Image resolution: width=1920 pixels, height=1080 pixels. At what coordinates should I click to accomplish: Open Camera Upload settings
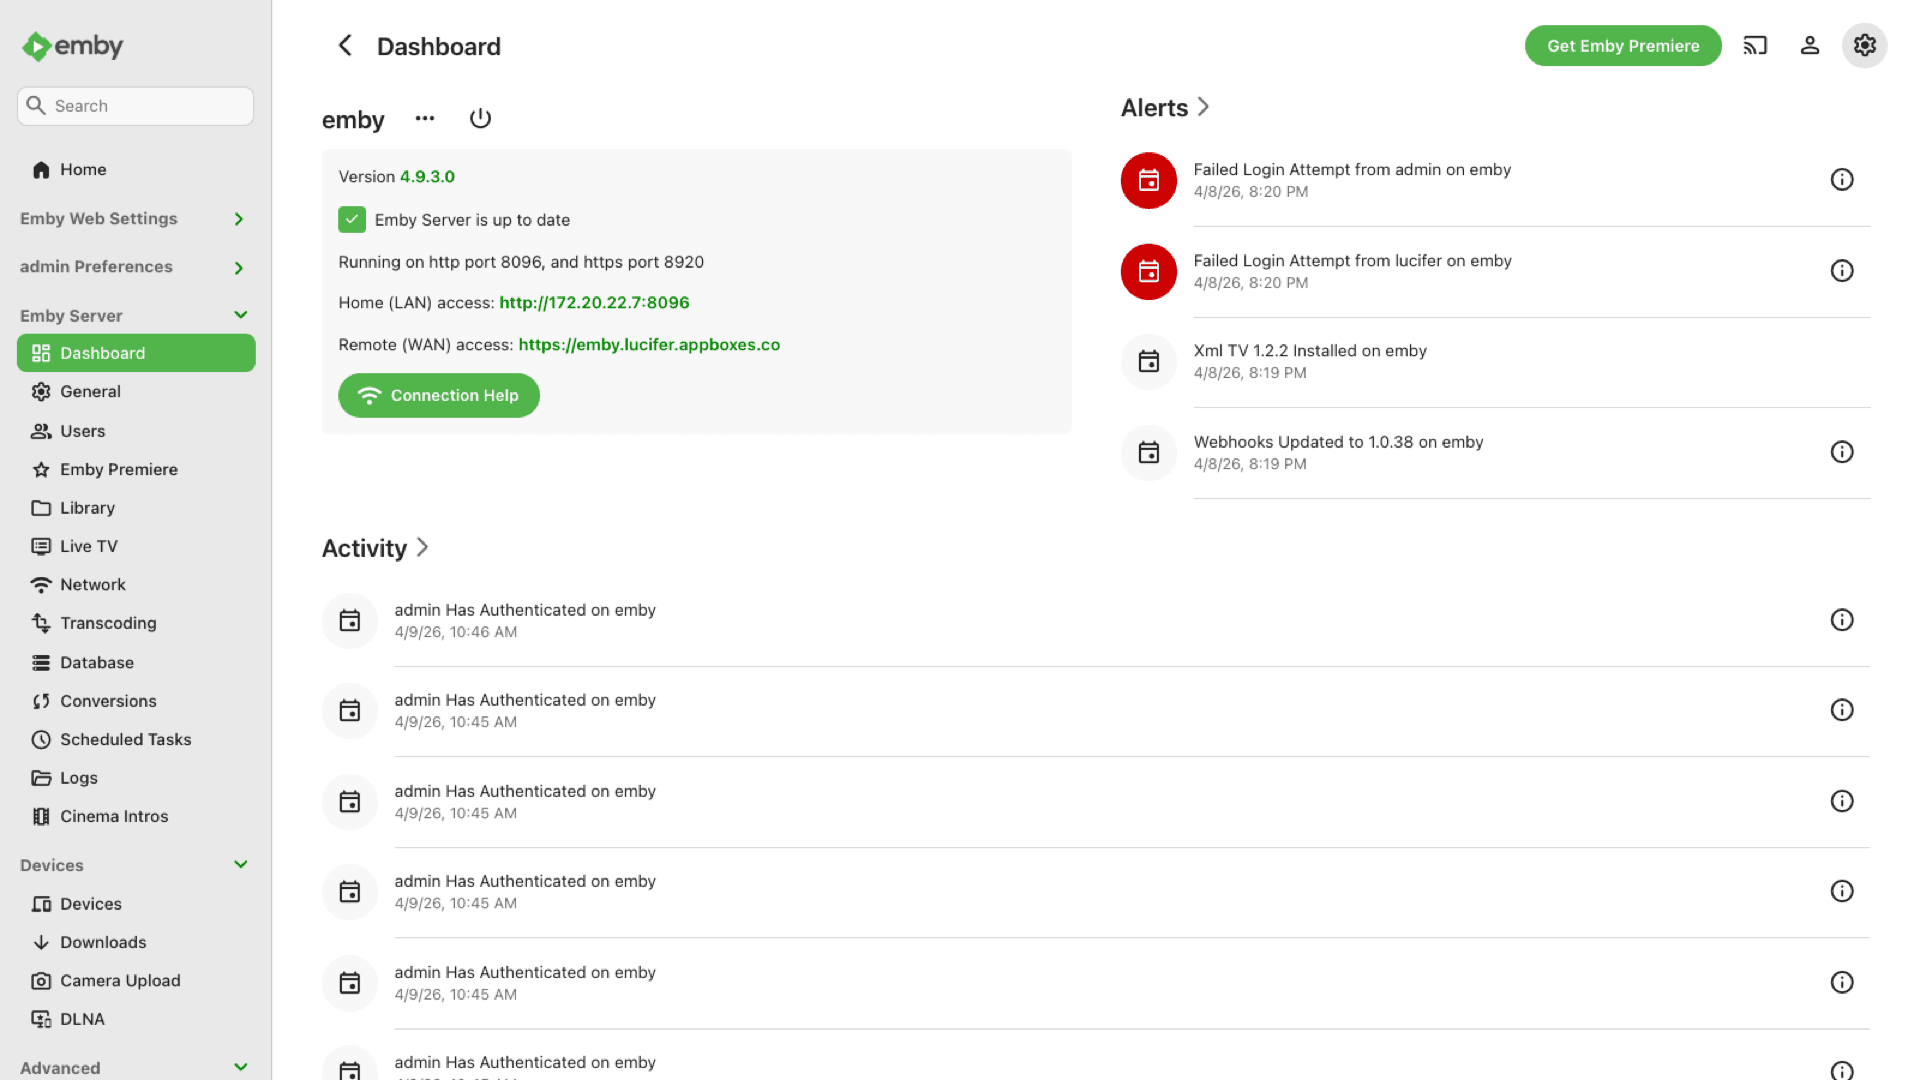(x=136, y=981)
